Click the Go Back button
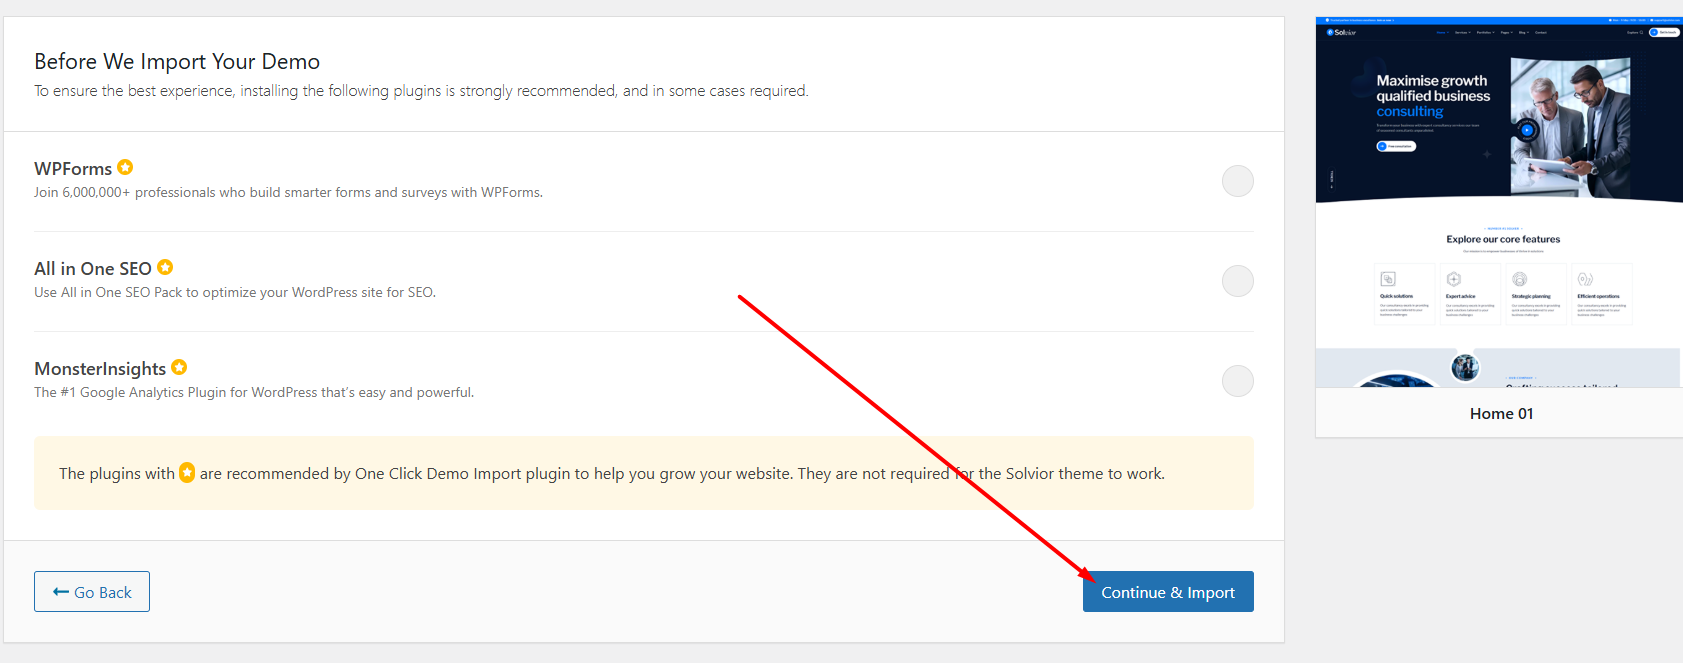Screen dimensions: 1683x663 click(92, 592)
